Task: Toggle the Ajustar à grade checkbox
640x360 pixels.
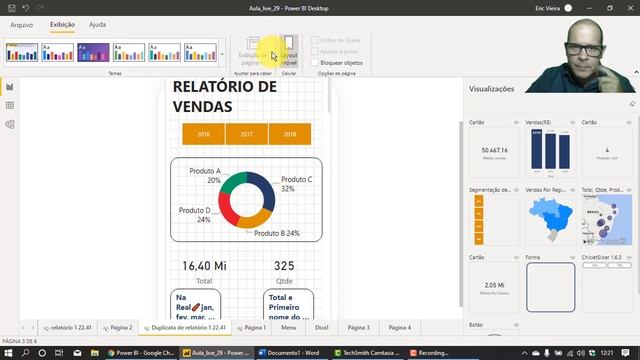Action: pos(315,51)
